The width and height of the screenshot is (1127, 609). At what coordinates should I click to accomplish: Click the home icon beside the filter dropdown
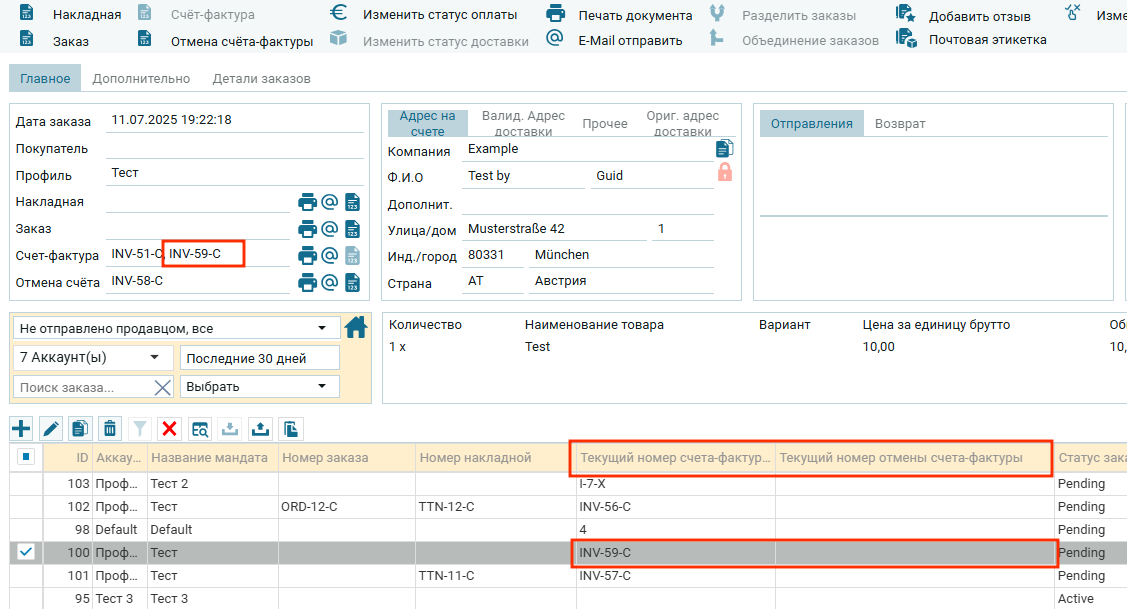pos(356,327)
